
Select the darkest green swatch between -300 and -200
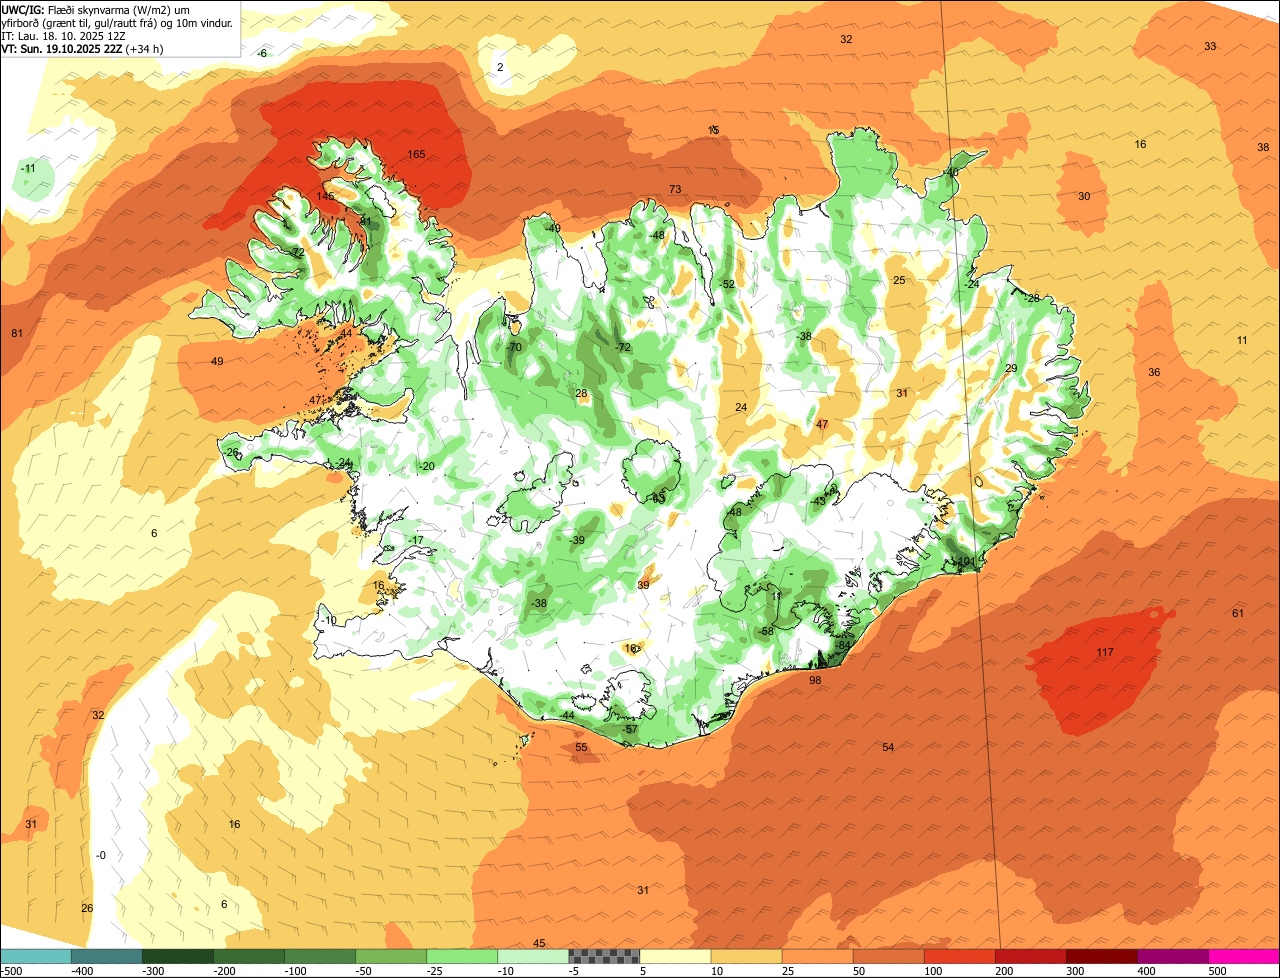point(178,956)
